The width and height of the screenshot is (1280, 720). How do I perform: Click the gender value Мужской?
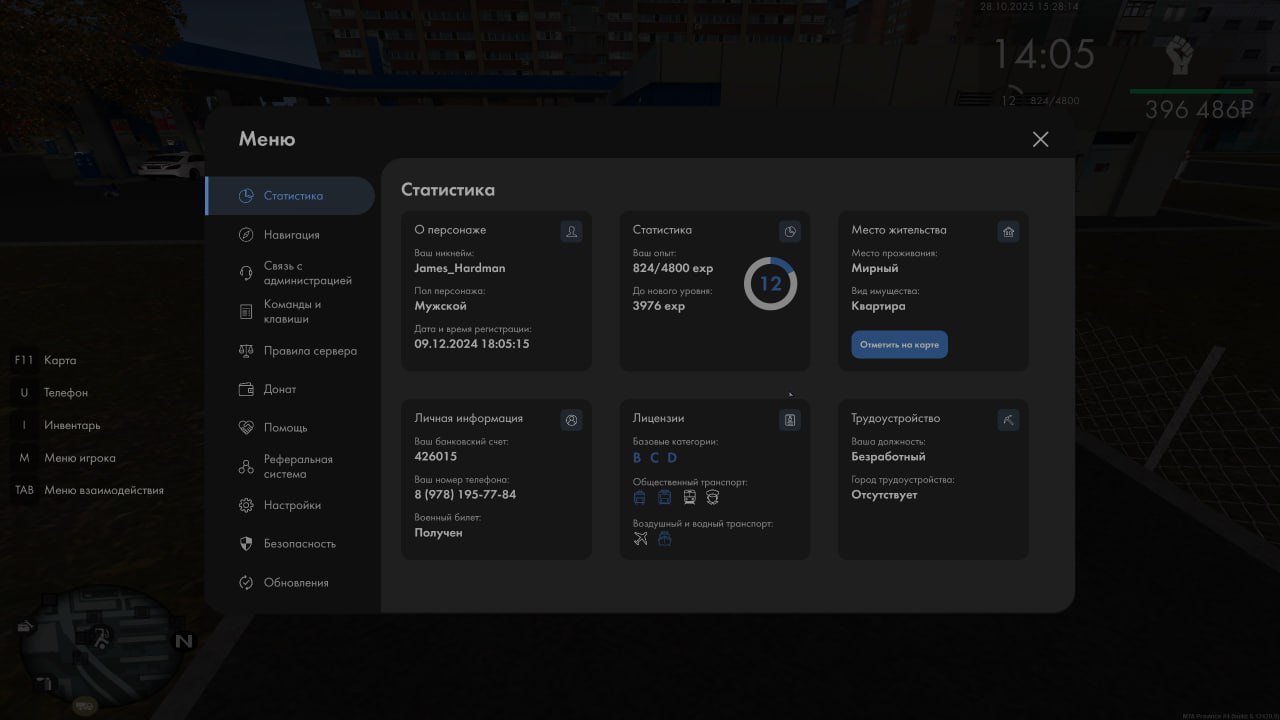click(441, 306)
